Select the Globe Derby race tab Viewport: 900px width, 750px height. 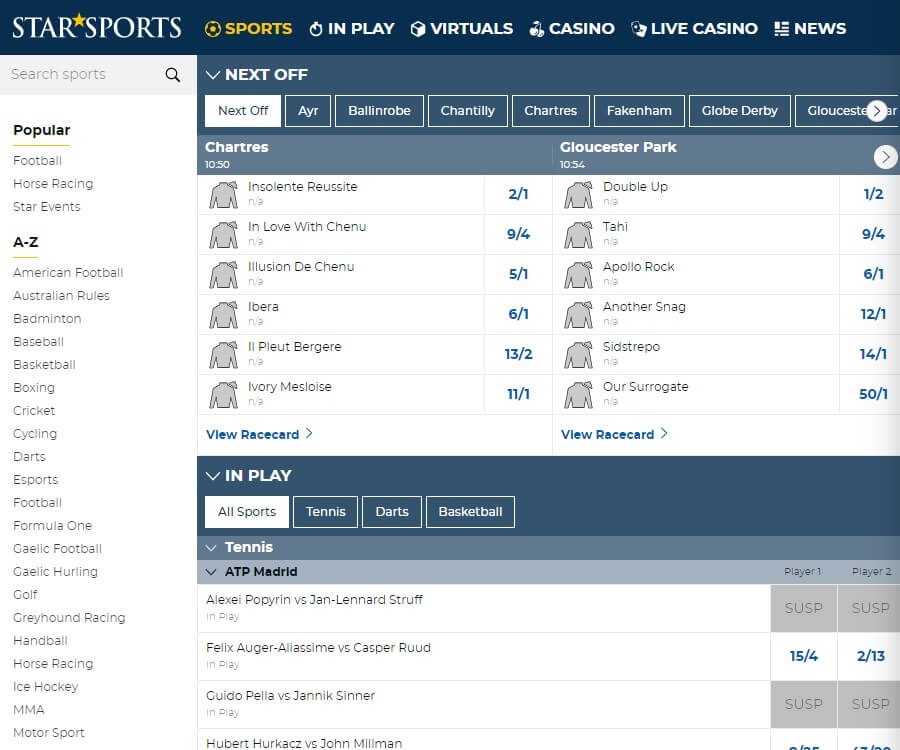(x=739, y=111)
